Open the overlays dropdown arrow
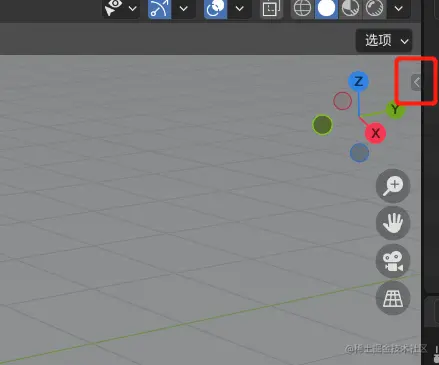 (240, 8)
